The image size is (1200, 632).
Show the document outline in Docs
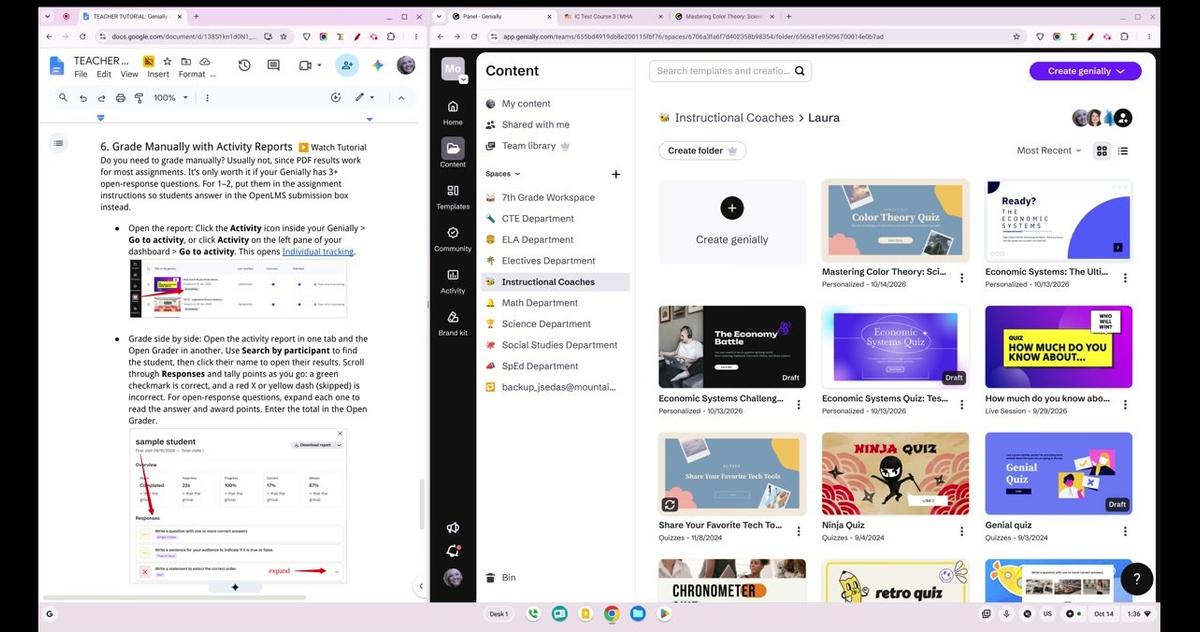(x=58, y=143)
